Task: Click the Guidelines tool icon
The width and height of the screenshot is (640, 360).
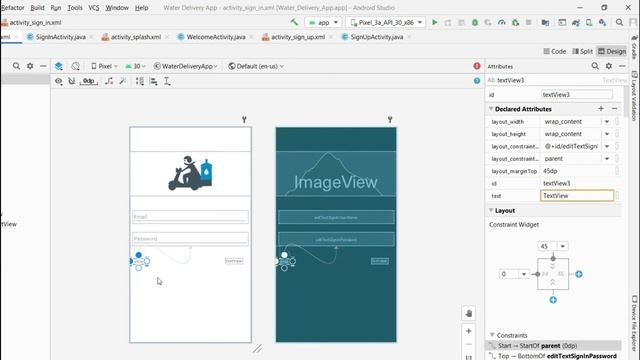Action: point(167,81)
